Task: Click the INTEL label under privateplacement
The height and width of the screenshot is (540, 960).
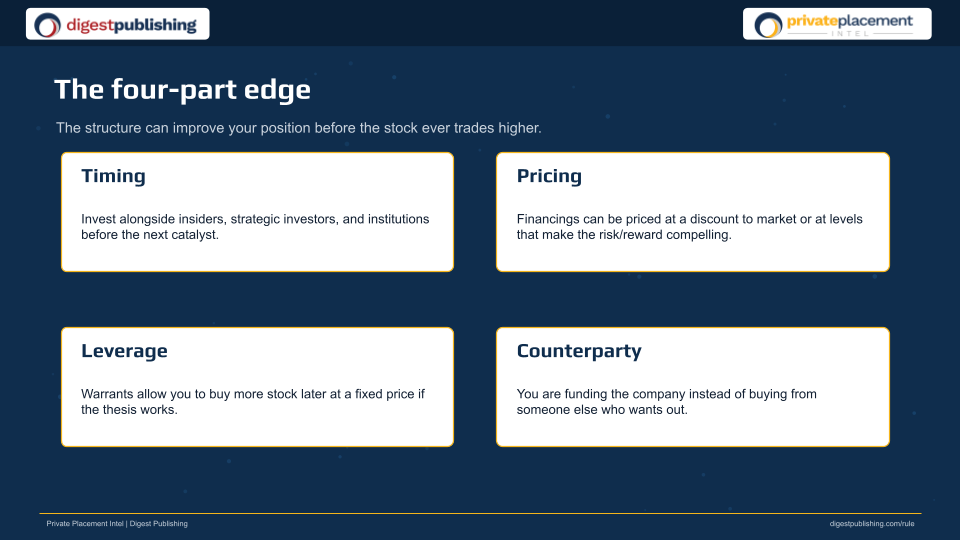Action: [x=850, y=33]
